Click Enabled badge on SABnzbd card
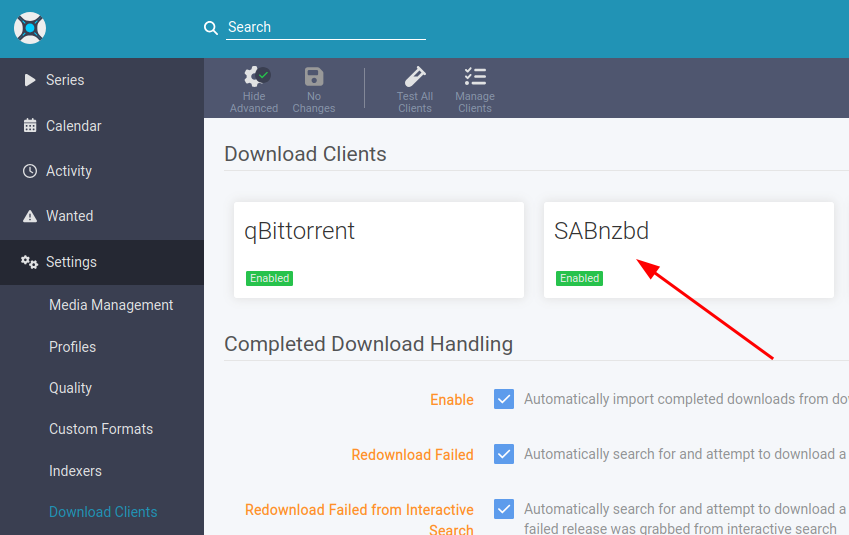This screenshot has height=535, width=849. [579, 278]
